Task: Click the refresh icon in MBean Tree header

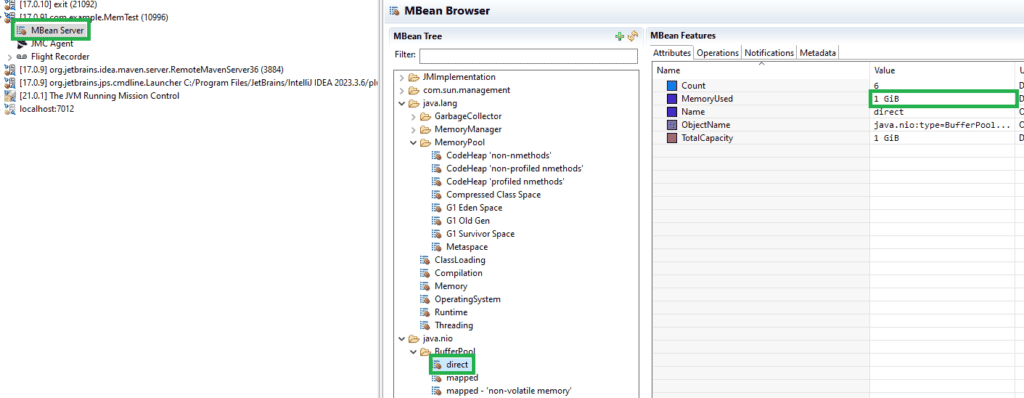Action: click(632, 37)
